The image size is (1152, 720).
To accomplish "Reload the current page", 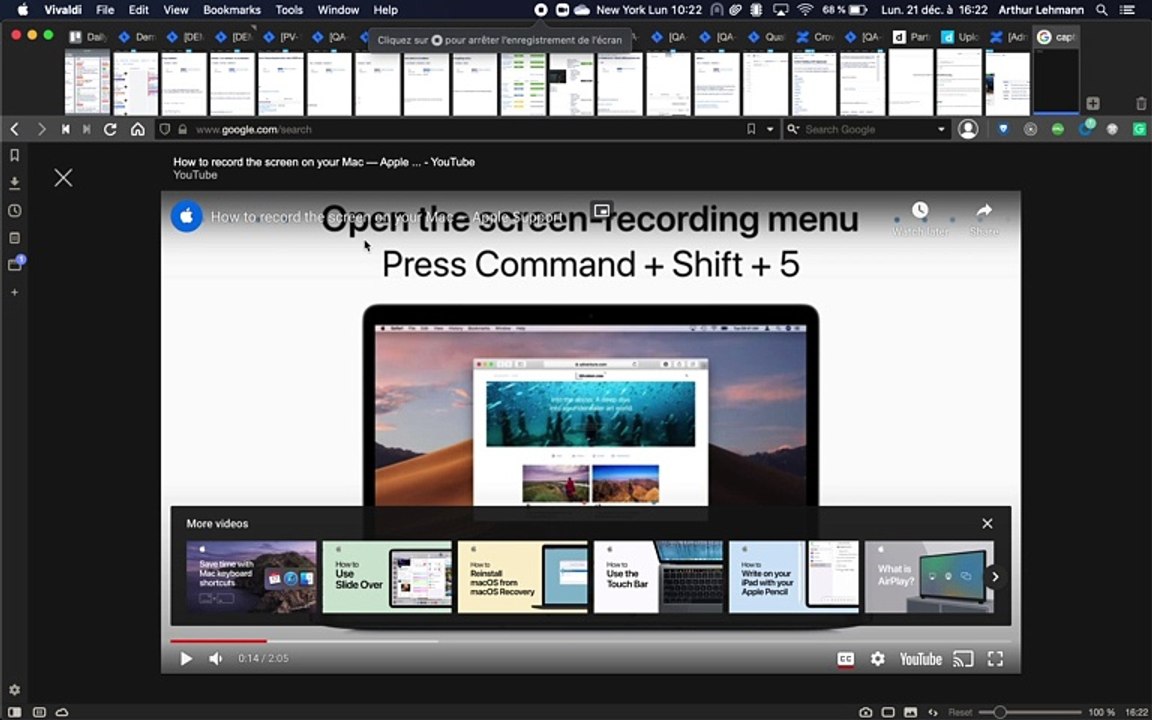I will 110,129.
